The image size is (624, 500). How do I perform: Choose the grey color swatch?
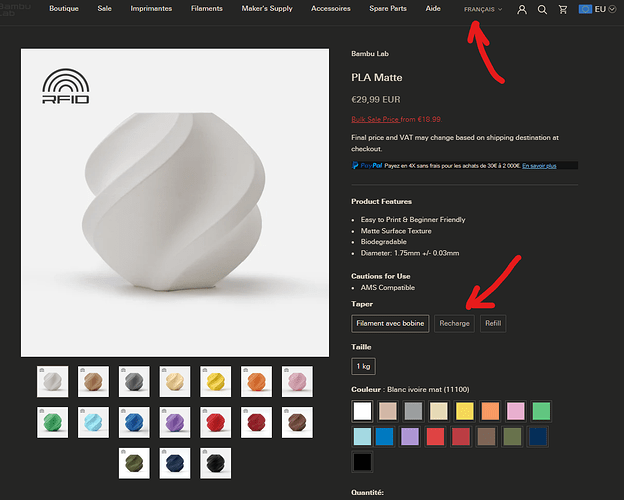click(413, 411)
